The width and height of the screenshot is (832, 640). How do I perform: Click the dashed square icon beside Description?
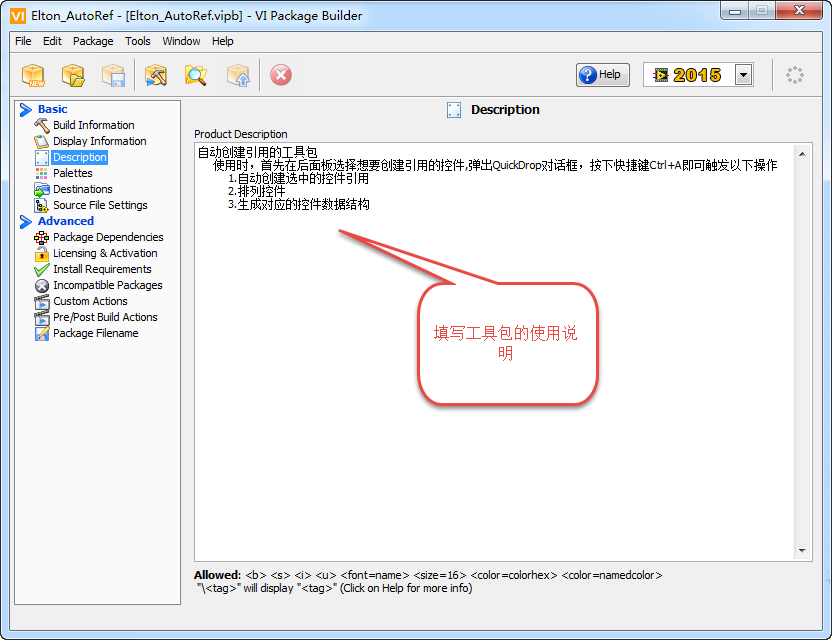click(x=41, y=157)
